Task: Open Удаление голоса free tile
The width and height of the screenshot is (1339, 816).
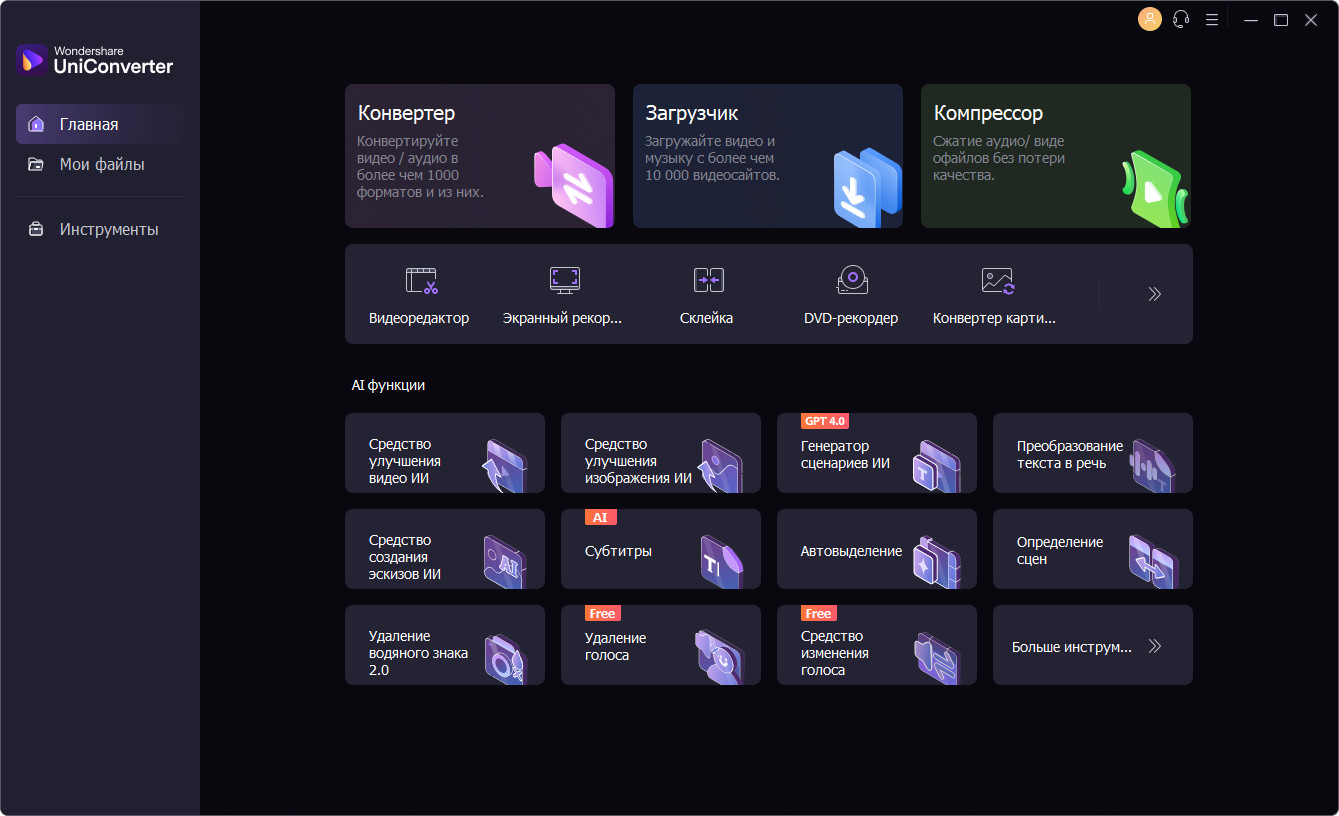Action: pyautogui.click(x=661, y=645)
